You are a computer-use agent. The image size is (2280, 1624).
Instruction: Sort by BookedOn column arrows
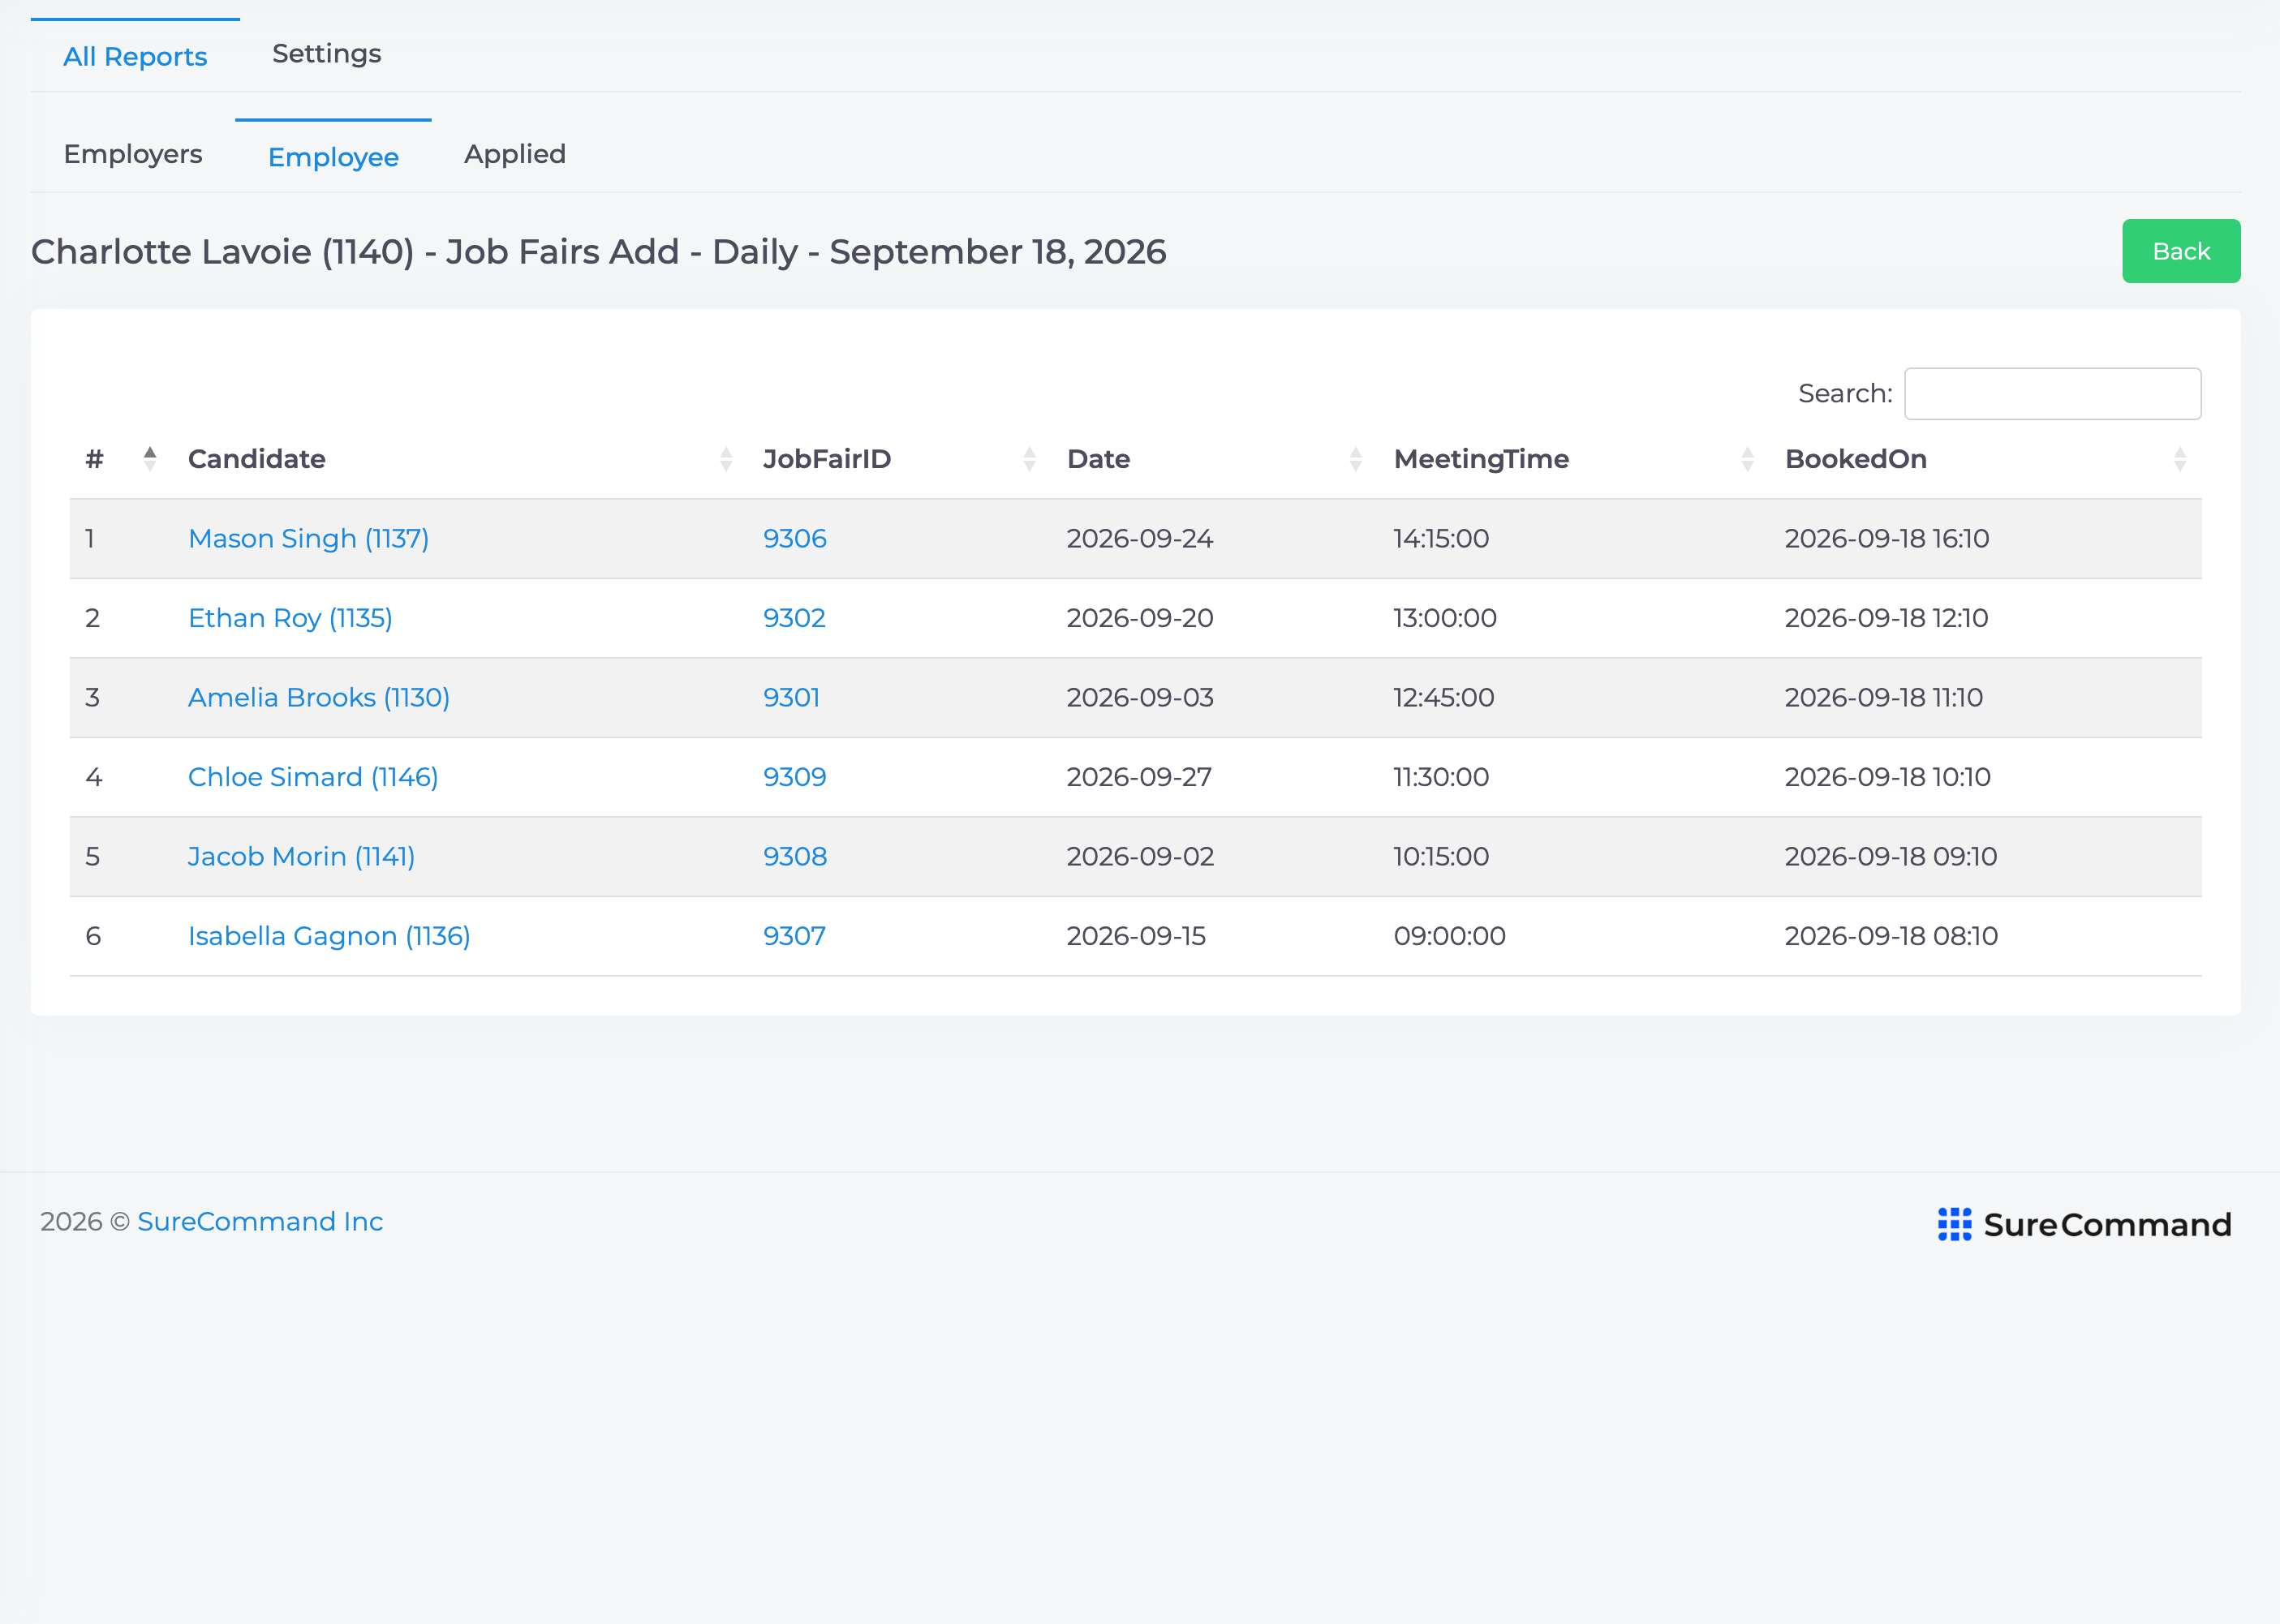click(2180, 459)
